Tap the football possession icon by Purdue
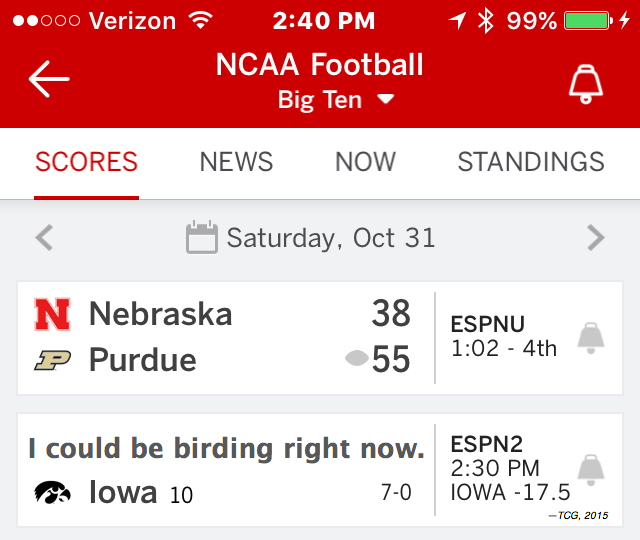The height and width of the screenshot is (540, 640). (x=357, y=358)
